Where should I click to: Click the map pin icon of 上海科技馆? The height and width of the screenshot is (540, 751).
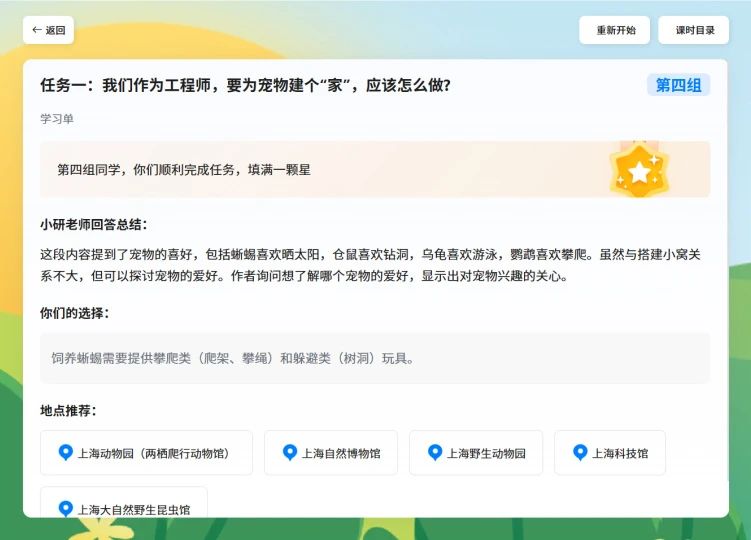pyautogui.click(x=580, y=452)
